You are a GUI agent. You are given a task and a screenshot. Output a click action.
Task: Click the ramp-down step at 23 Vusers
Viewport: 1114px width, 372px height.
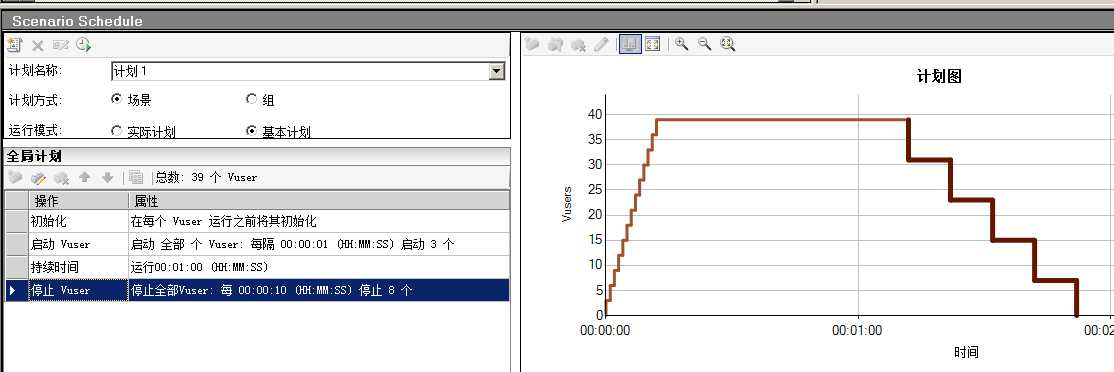tap(971, 199)
